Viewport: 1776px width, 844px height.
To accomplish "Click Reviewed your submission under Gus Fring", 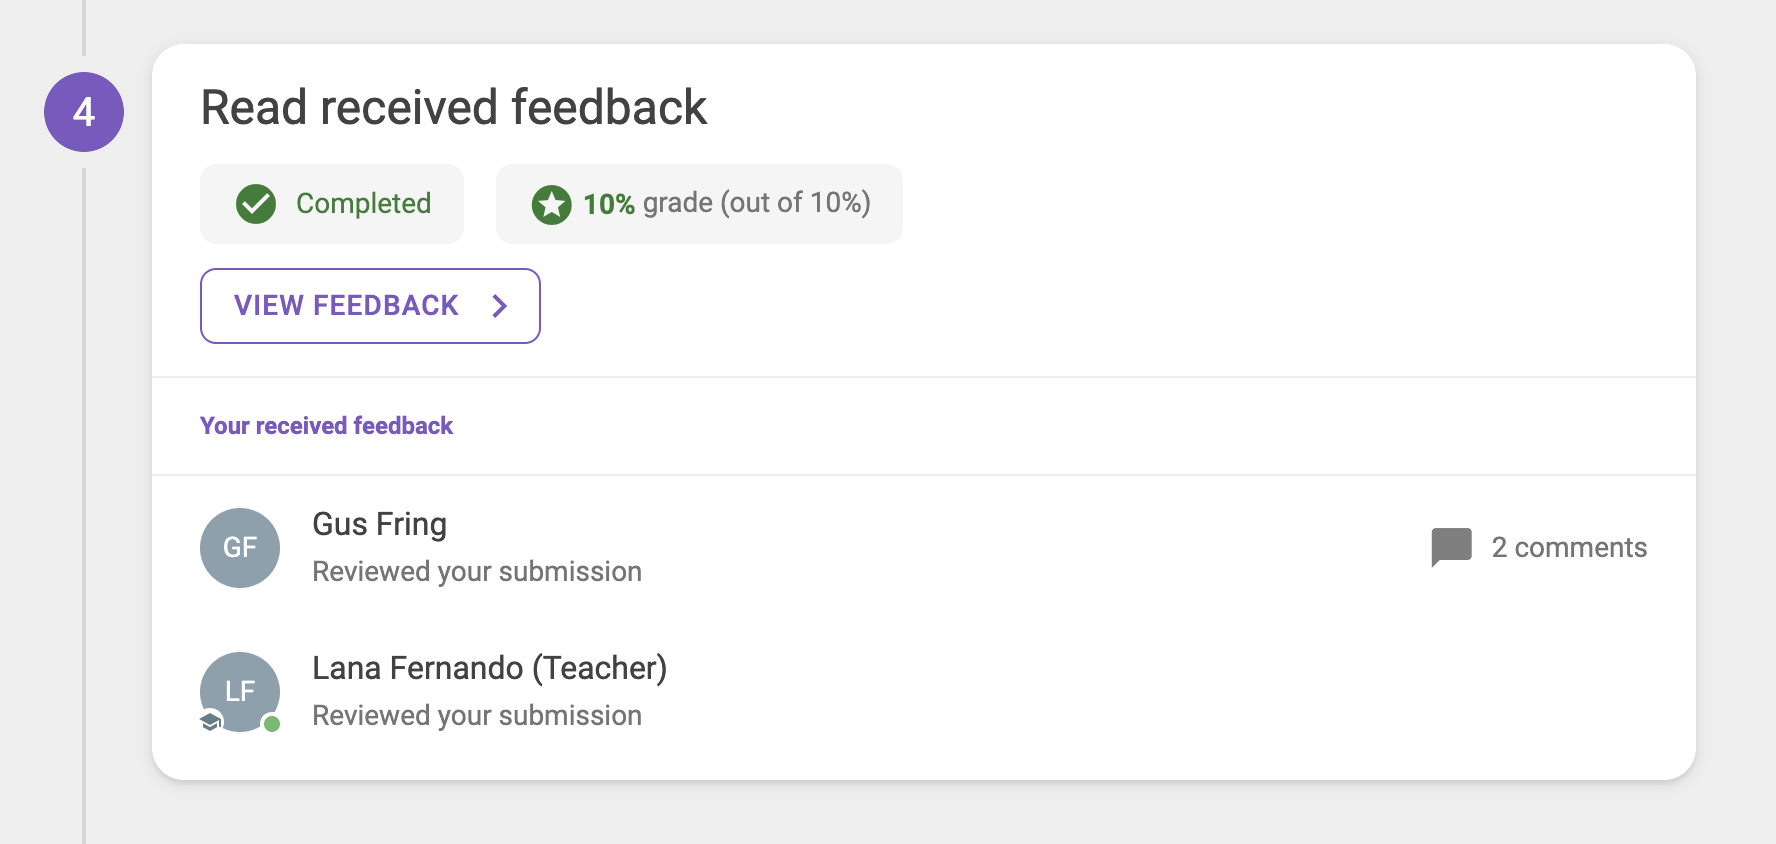I will coord(477,572).
